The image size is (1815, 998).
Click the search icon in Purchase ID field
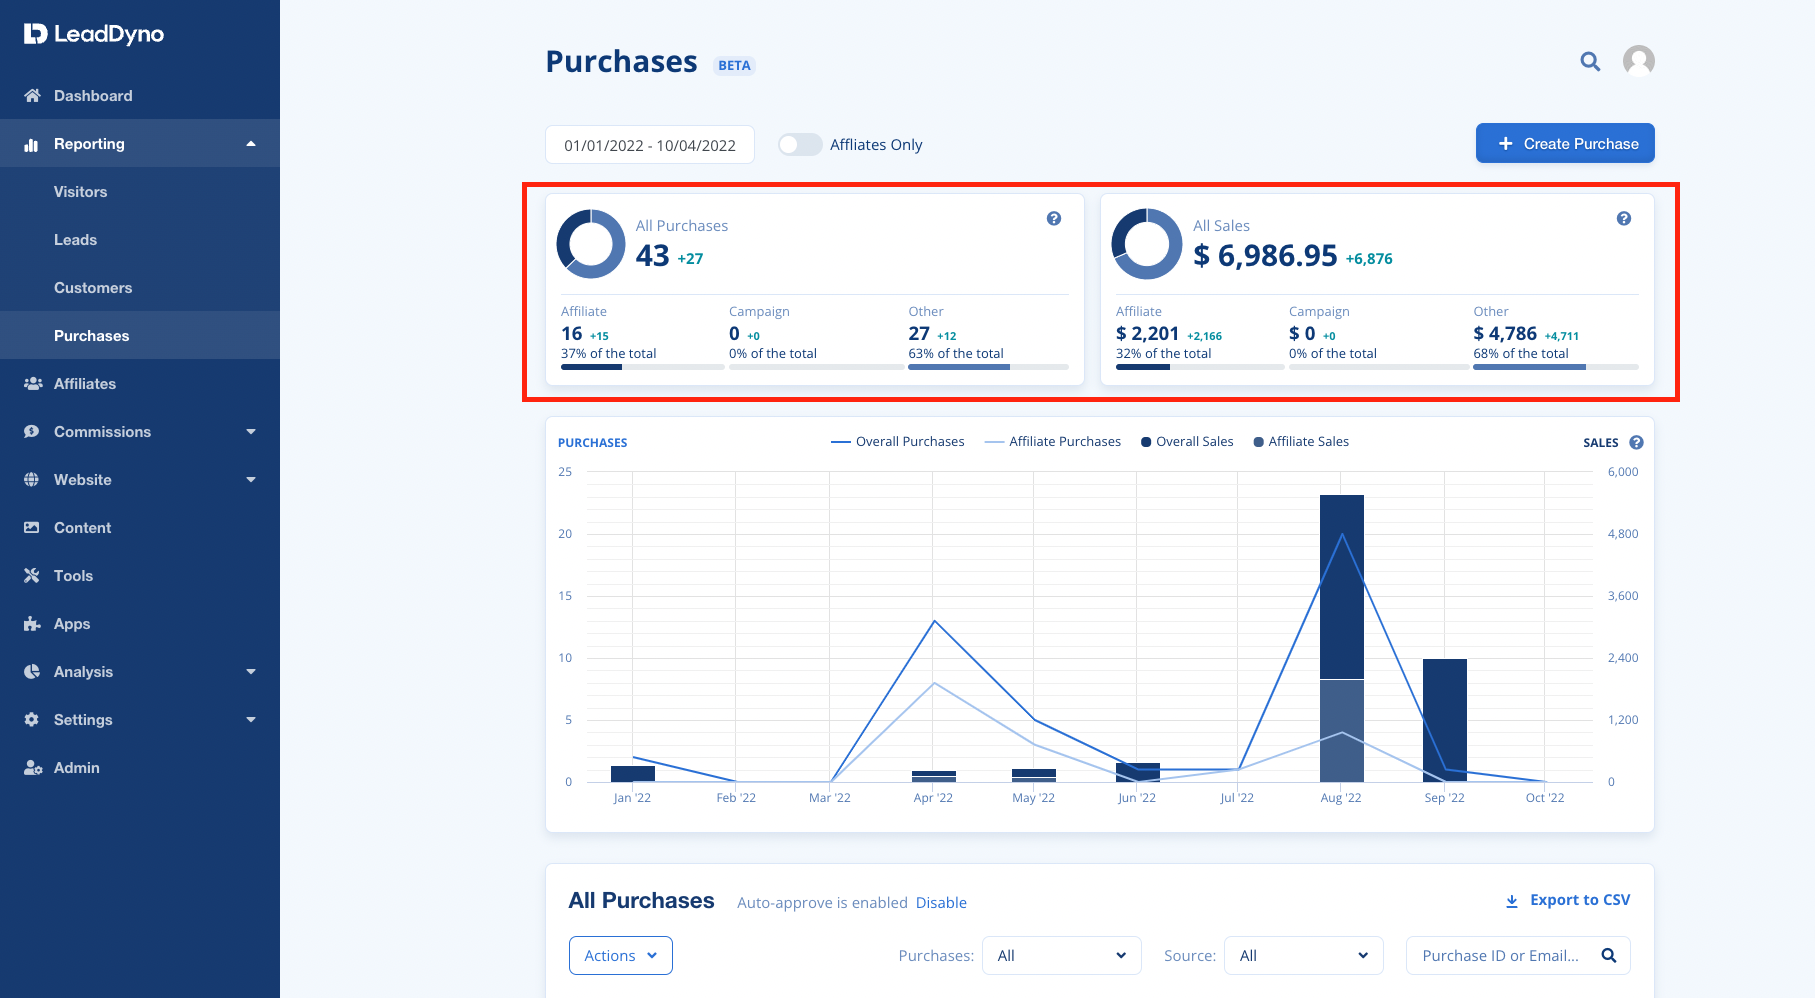coord(1609,955)
